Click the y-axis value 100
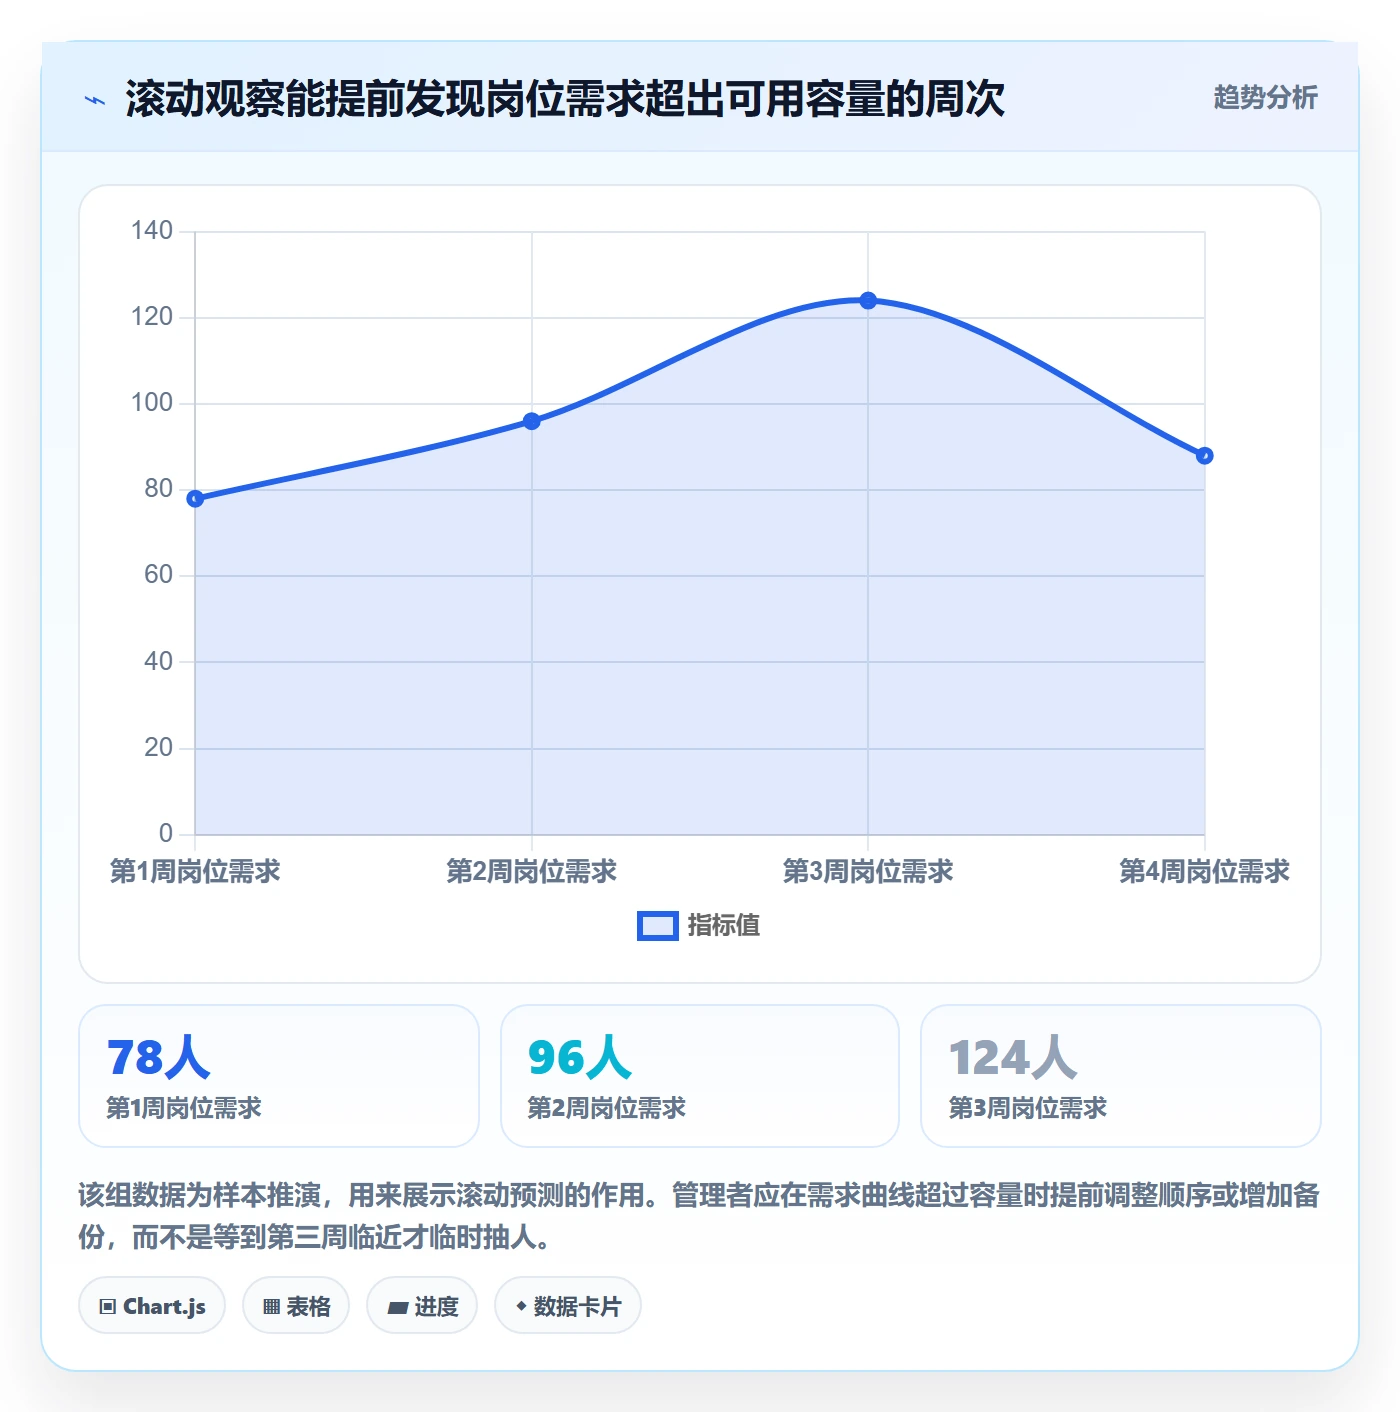The width and height of the screenshot is (1400, 1412). tap(152, 403)
